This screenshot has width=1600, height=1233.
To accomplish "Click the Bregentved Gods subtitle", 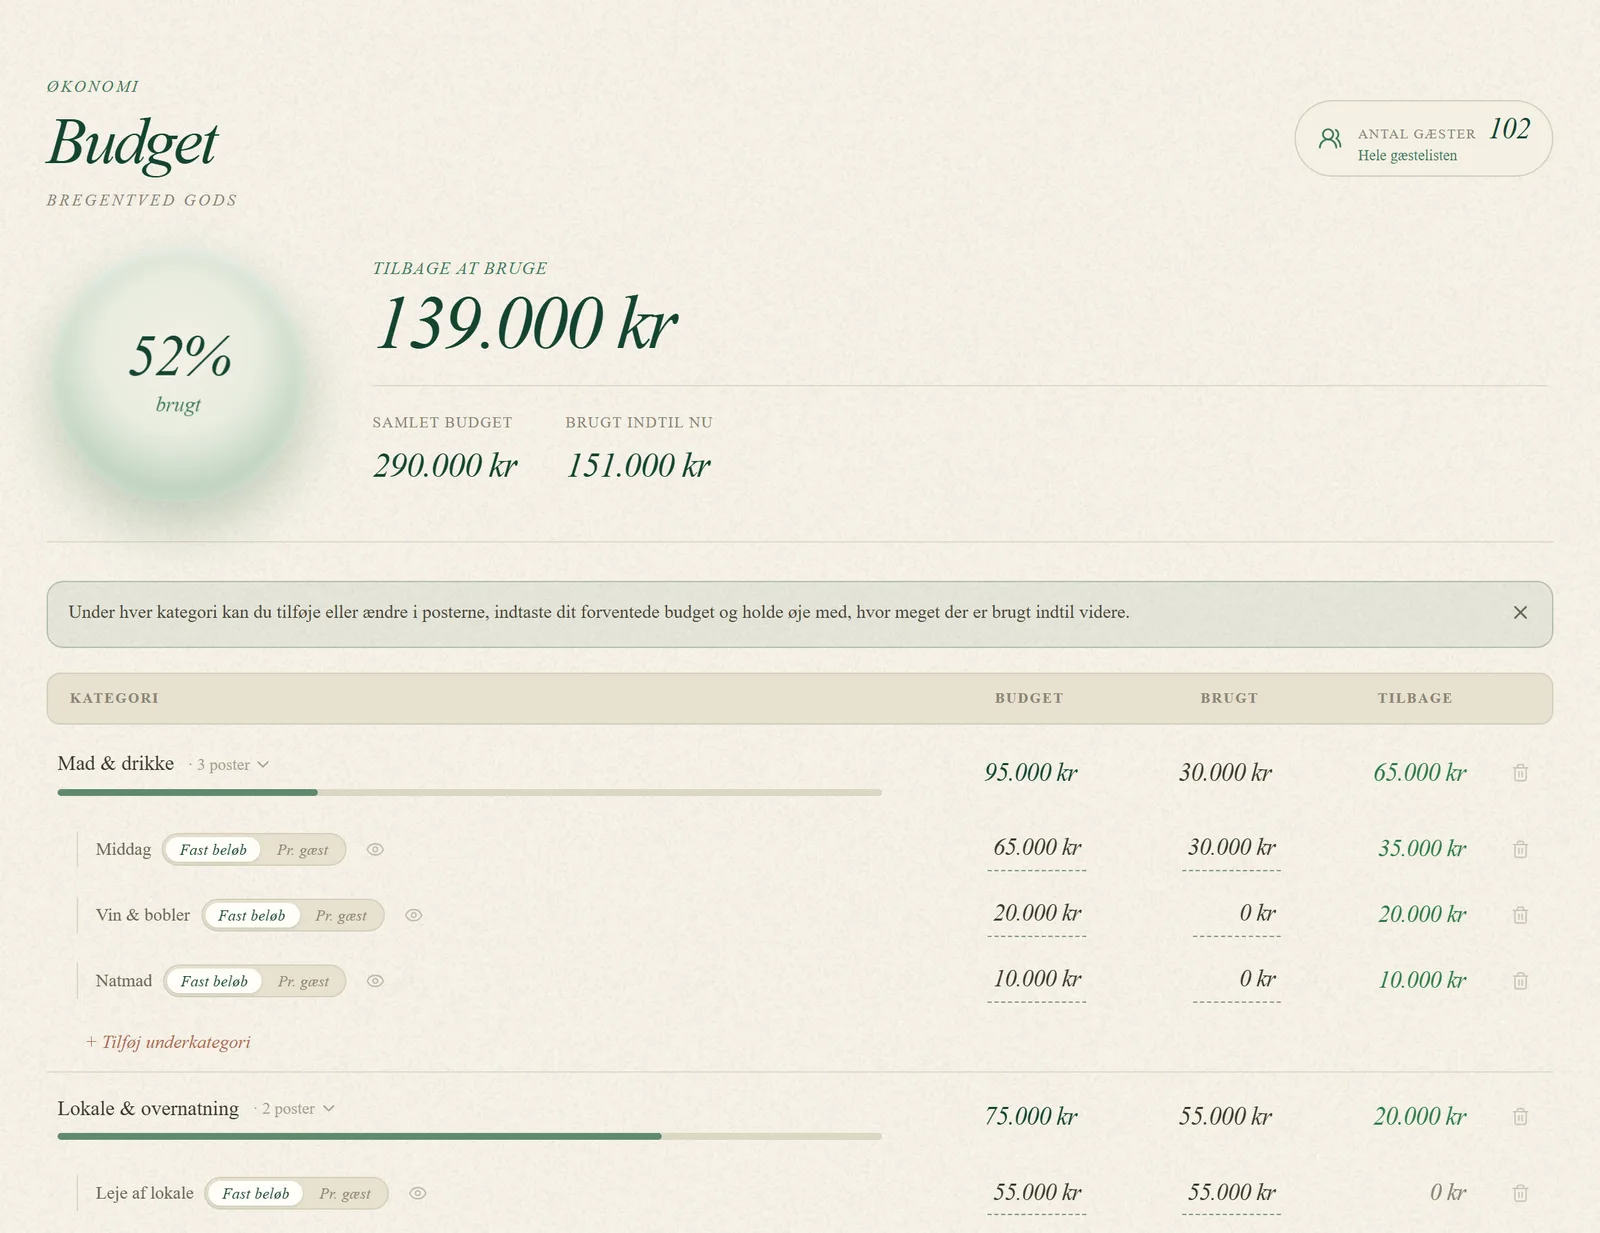I will [142, 200].
